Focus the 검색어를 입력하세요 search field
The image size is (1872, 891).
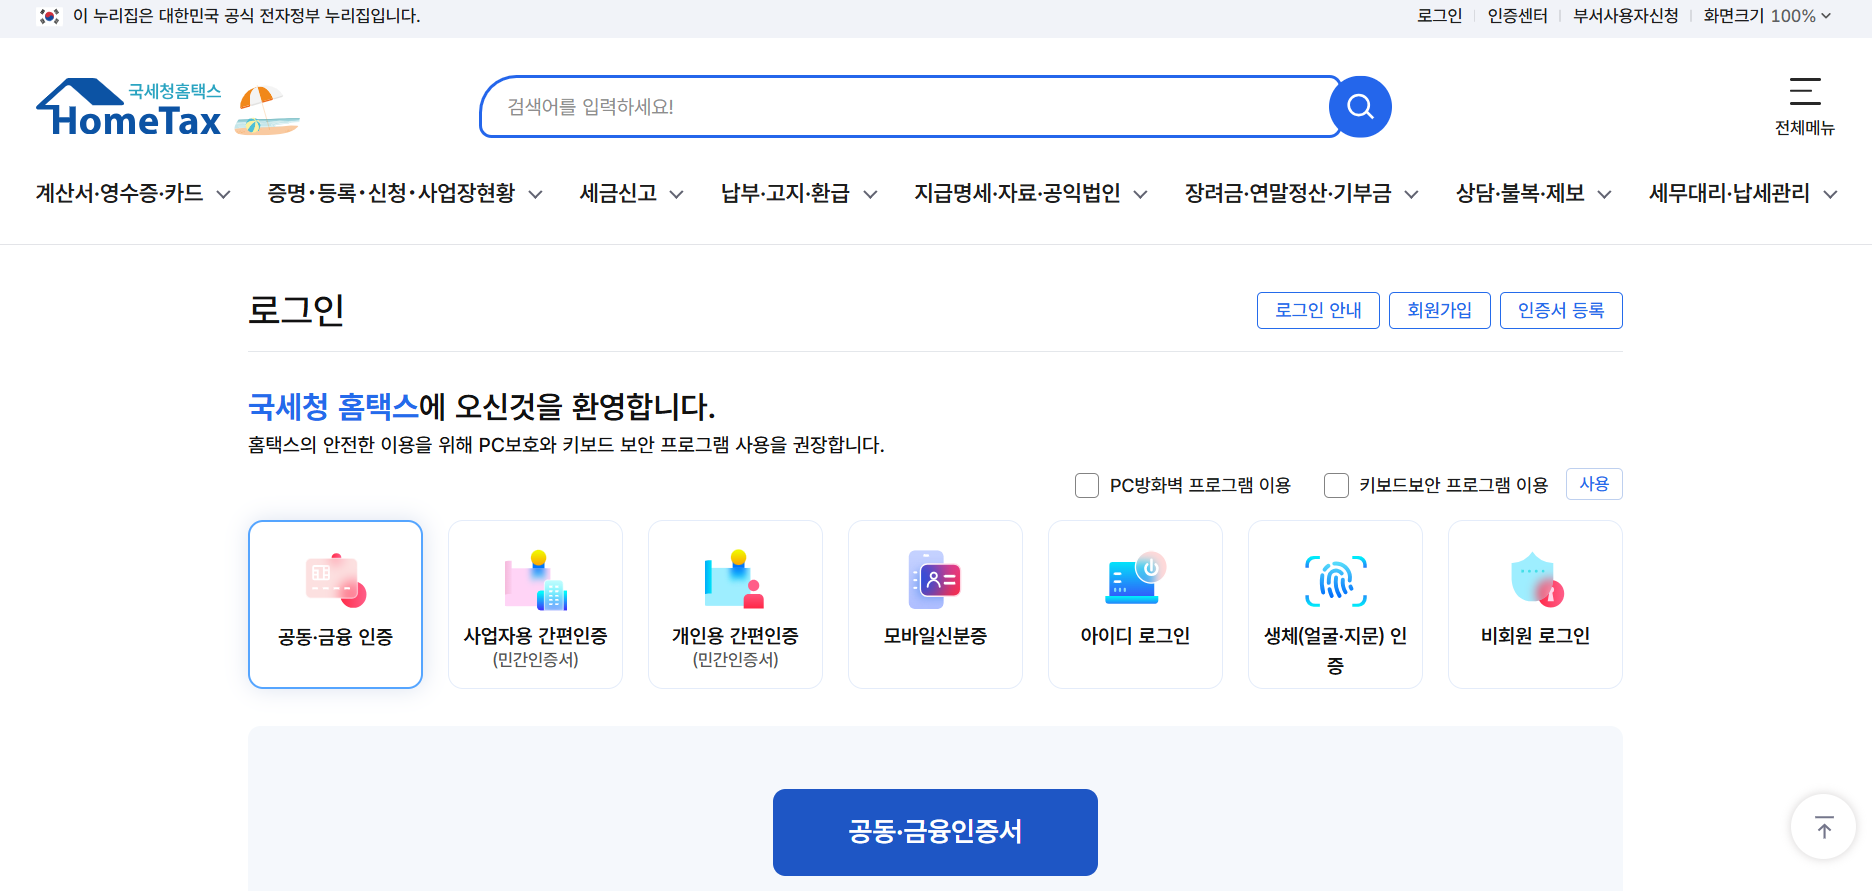(910, 106)
